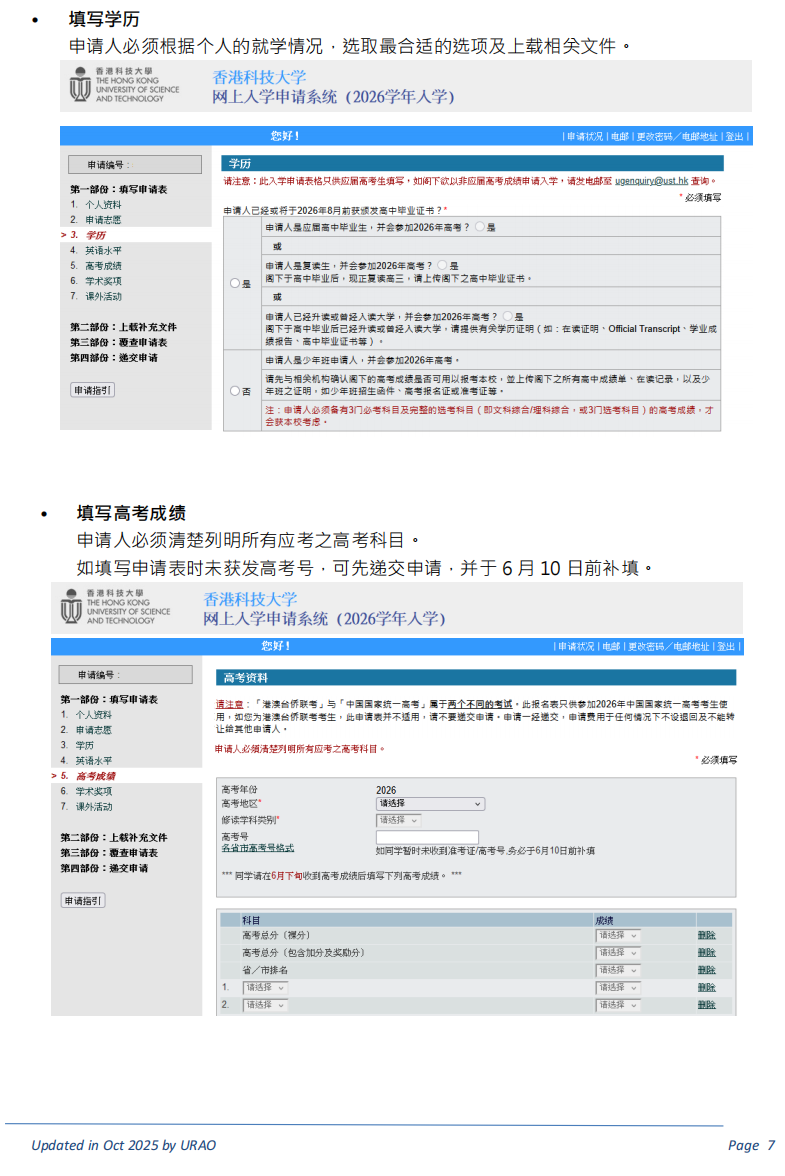This screenshot has height=1176, width=785.
Task: Open the 成绩 dropdown for 高考总分（包含加分及奖励分）
Action: pos(618,952)
